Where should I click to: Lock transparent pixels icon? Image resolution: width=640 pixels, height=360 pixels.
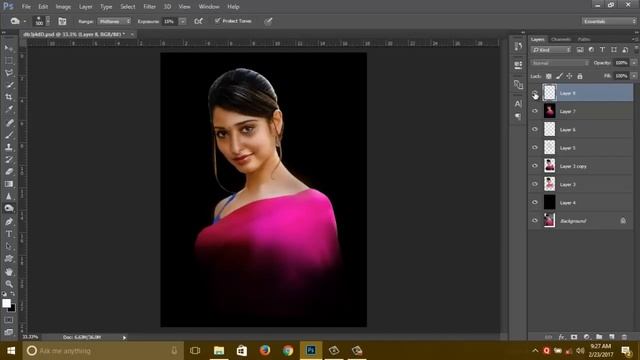[549, 76]
